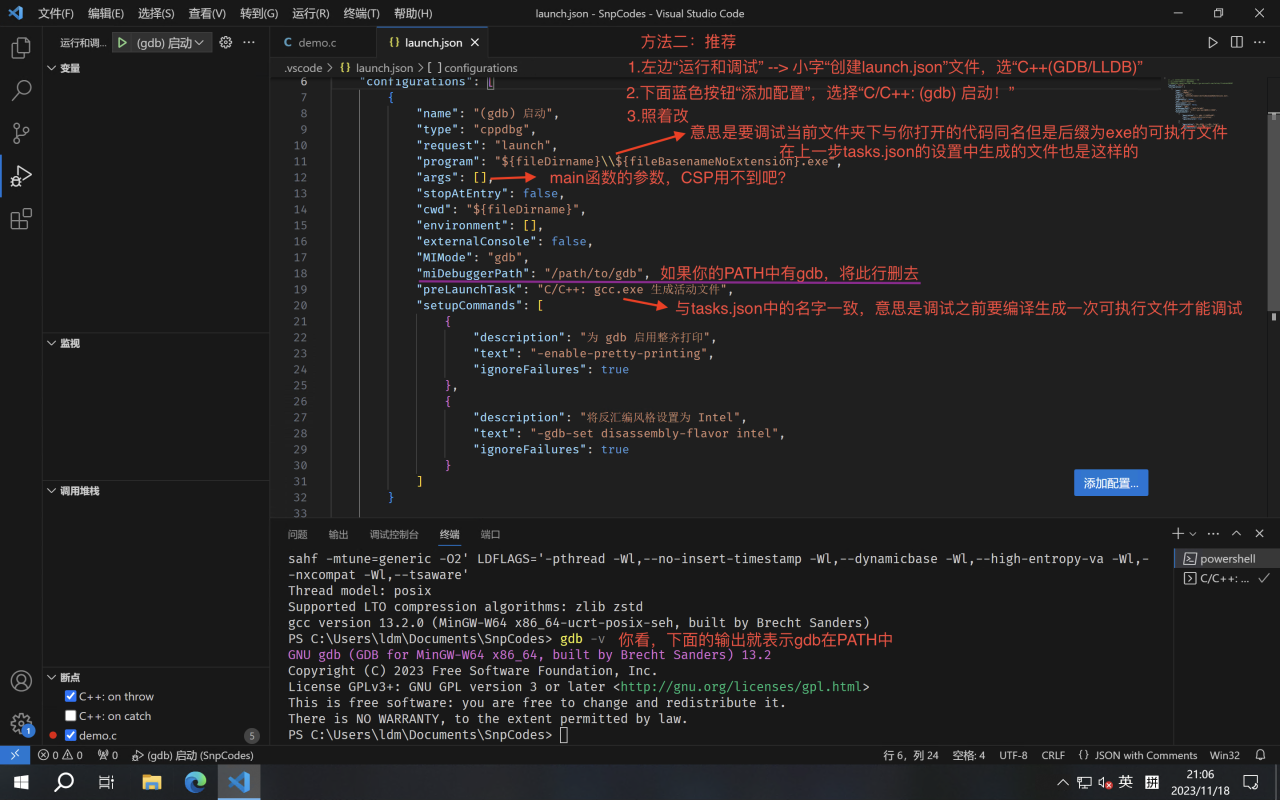Select the C/C++ task terminal entry
This screenshot has width=1280, height=800.
tap(1226, 579)
